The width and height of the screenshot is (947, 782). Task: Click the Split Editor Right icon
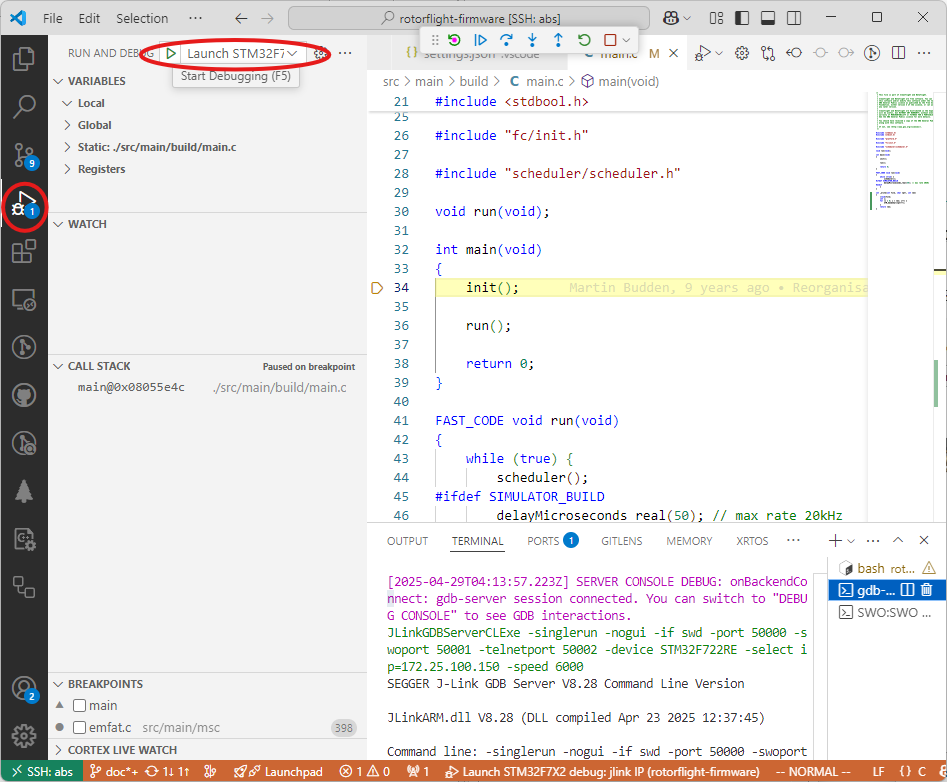(899, 53)
